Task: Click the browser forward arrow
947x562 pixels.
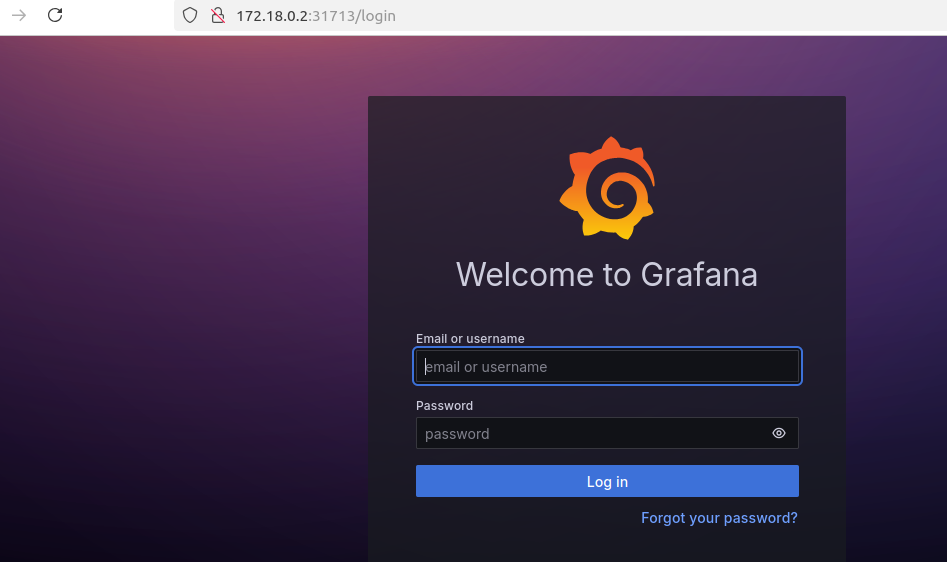Action: (19, 15)
